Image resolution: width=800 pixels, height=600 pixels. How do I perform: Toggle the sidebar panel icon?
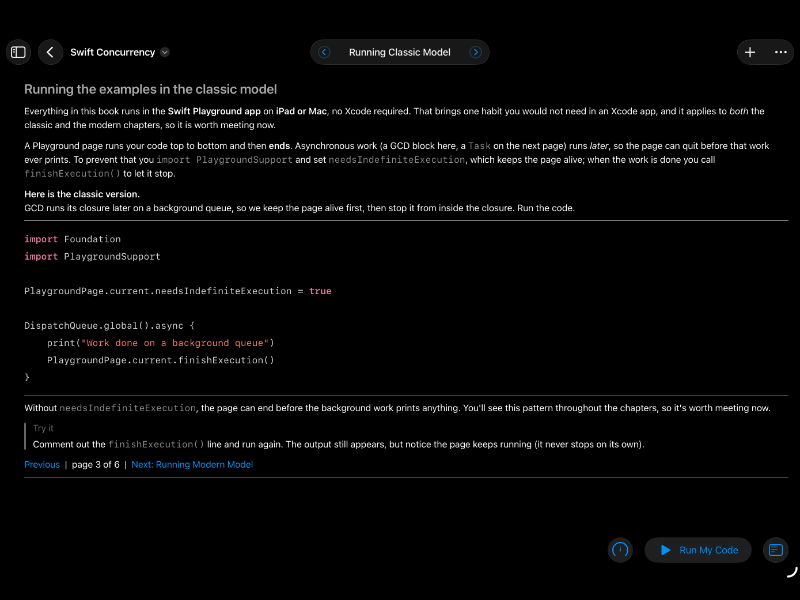18,52
